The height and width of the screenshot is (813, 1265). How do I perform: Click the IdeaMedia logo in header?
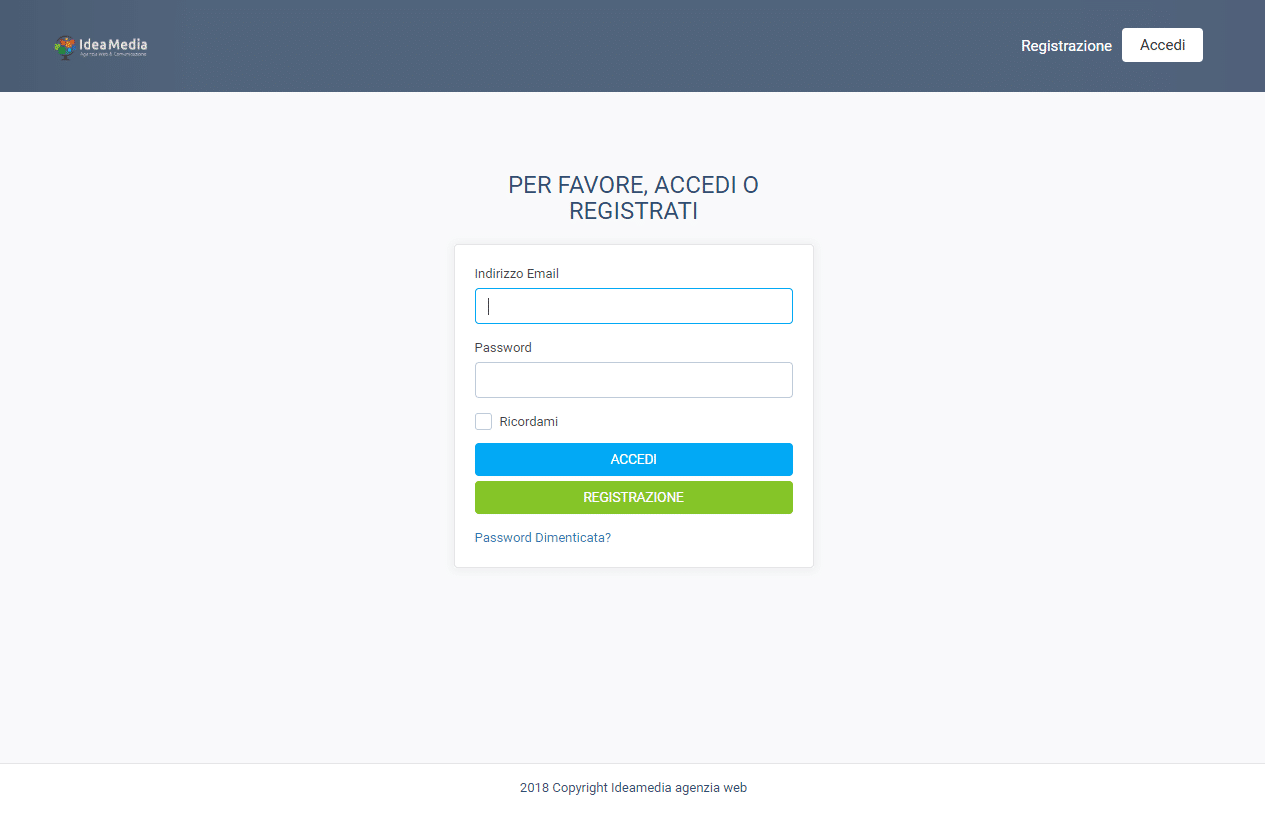tap(101, 46)
